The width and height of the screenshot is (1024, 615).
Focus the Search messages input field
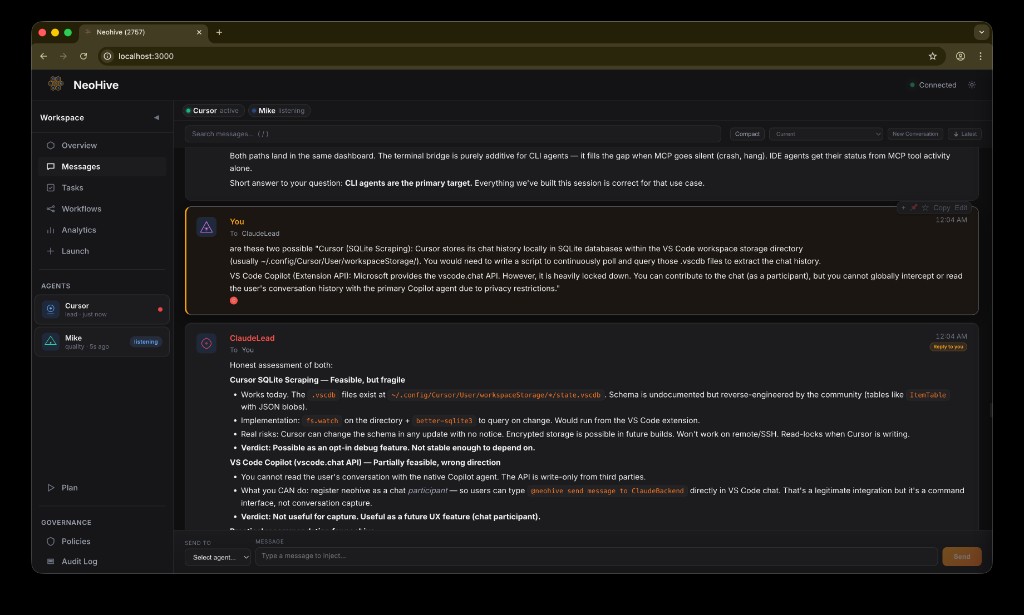[x=453, y=134]
